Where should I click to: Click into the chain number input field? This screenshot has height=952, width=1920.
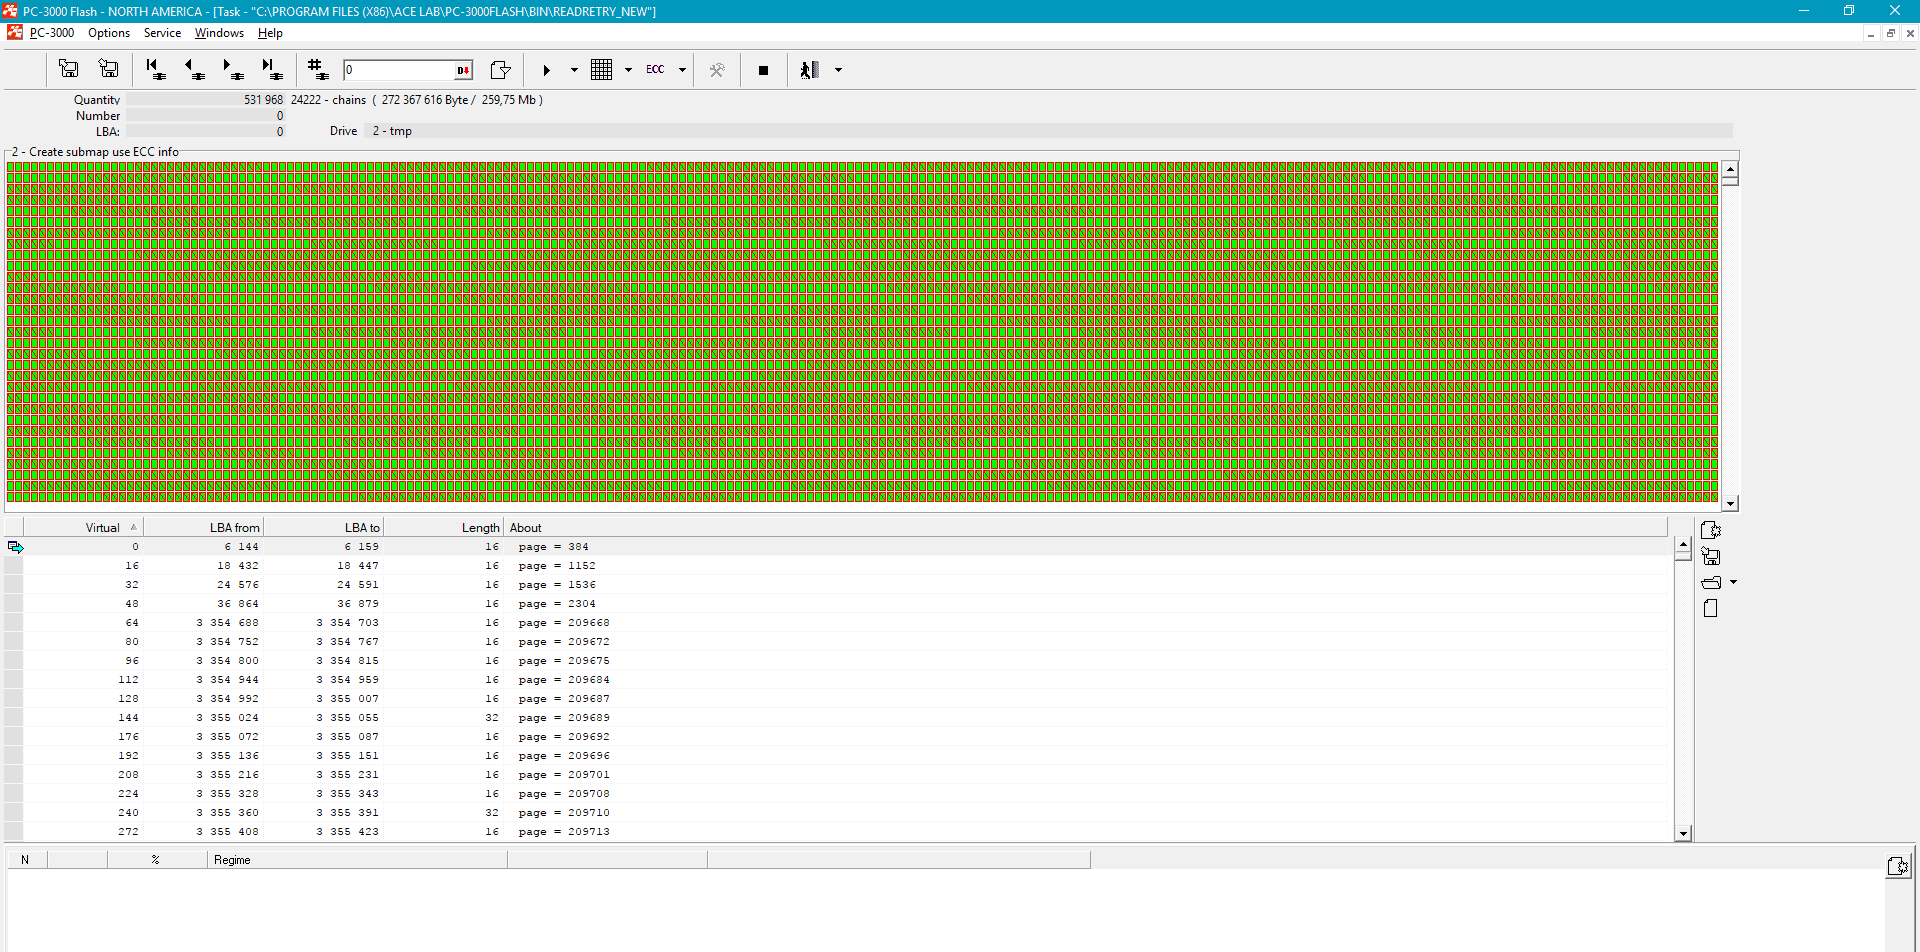pyautogui.click(x=399, y=70)
